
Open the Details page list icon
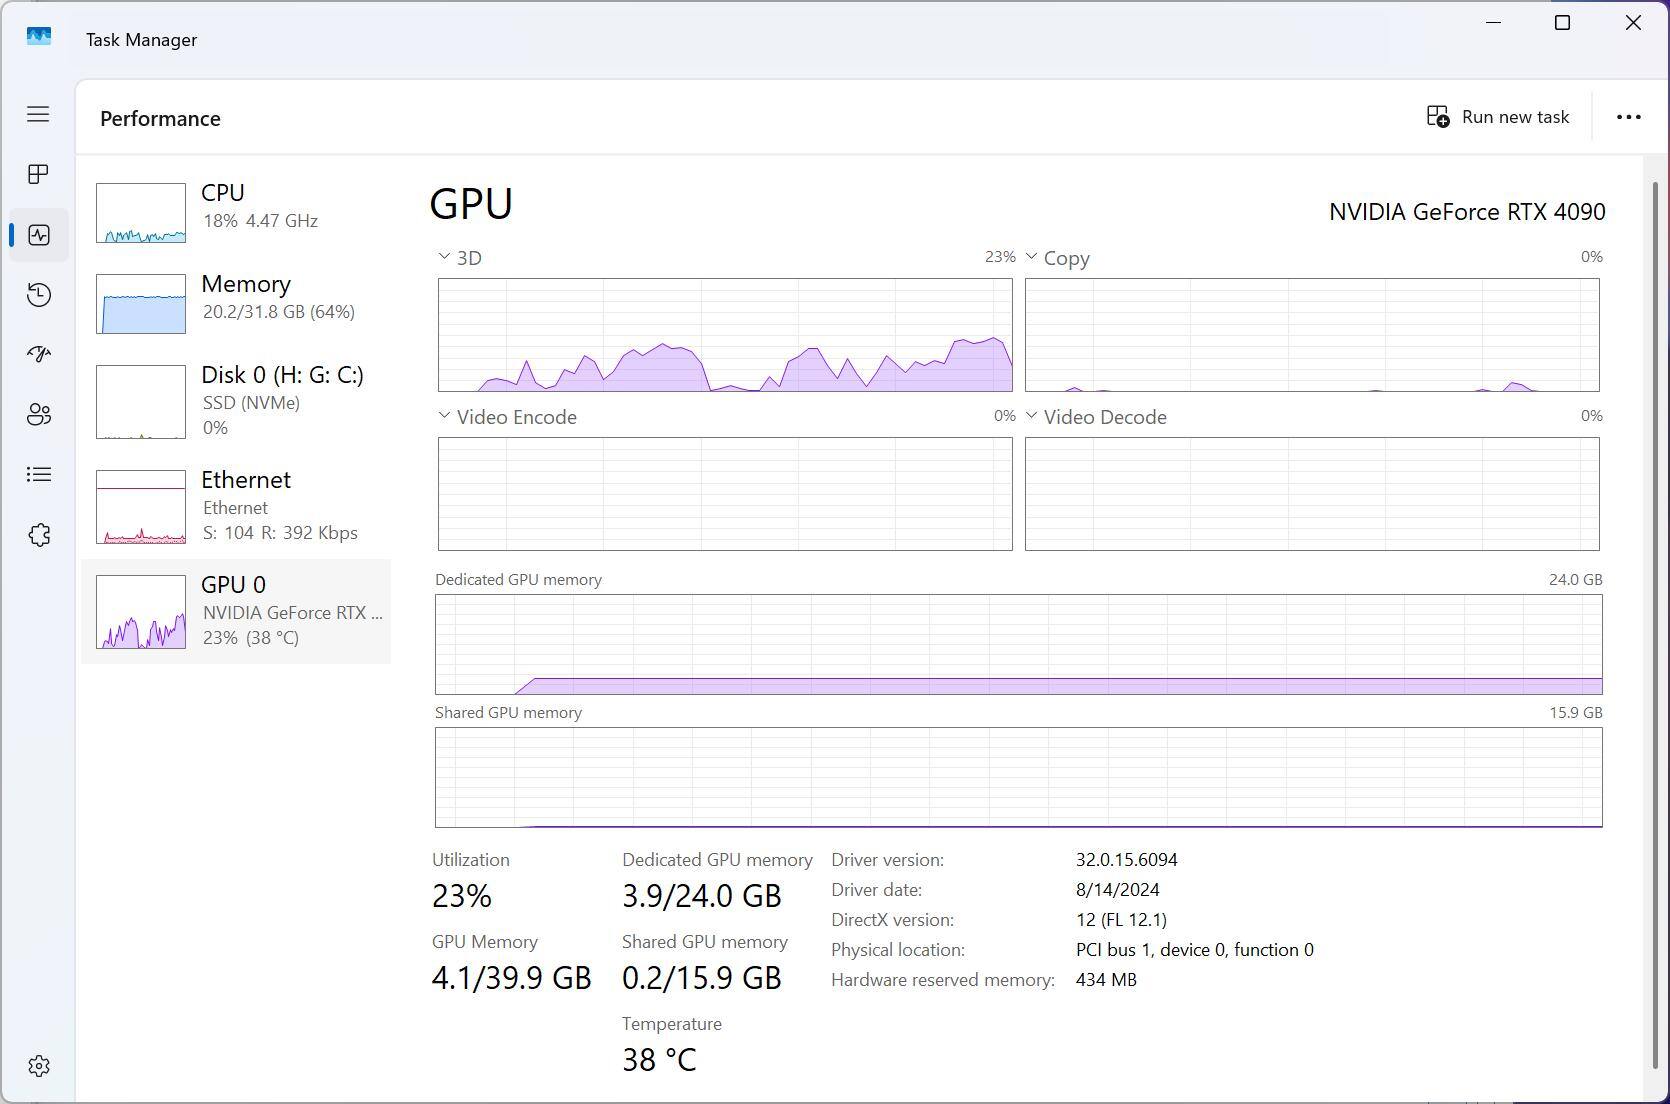coord(38,474)
